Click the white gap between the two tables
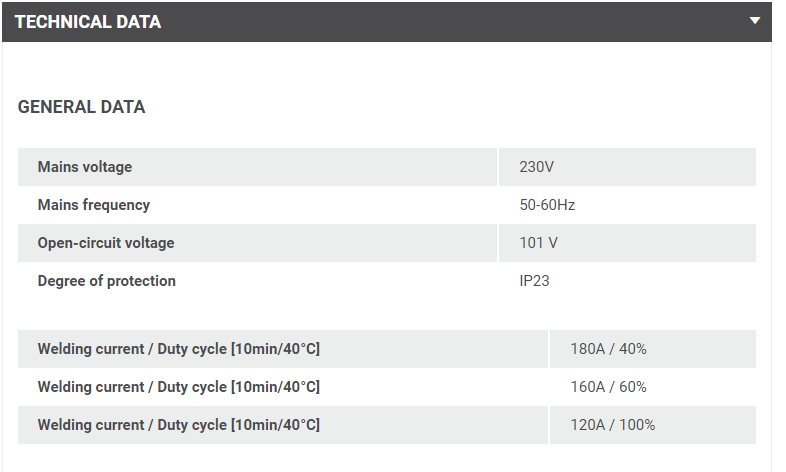Viewport: 786px width, 472px height. click(386, 315)
